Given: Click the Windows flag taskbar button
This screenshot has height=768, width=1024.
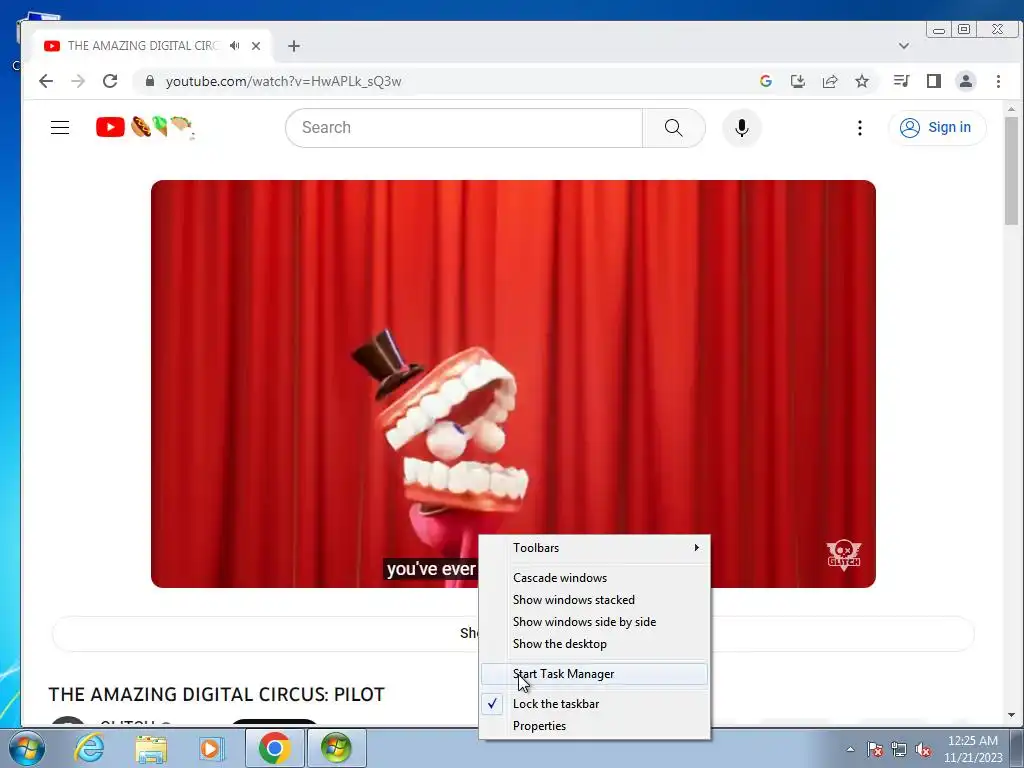Looking at the screenshot, I should (336, 748).
